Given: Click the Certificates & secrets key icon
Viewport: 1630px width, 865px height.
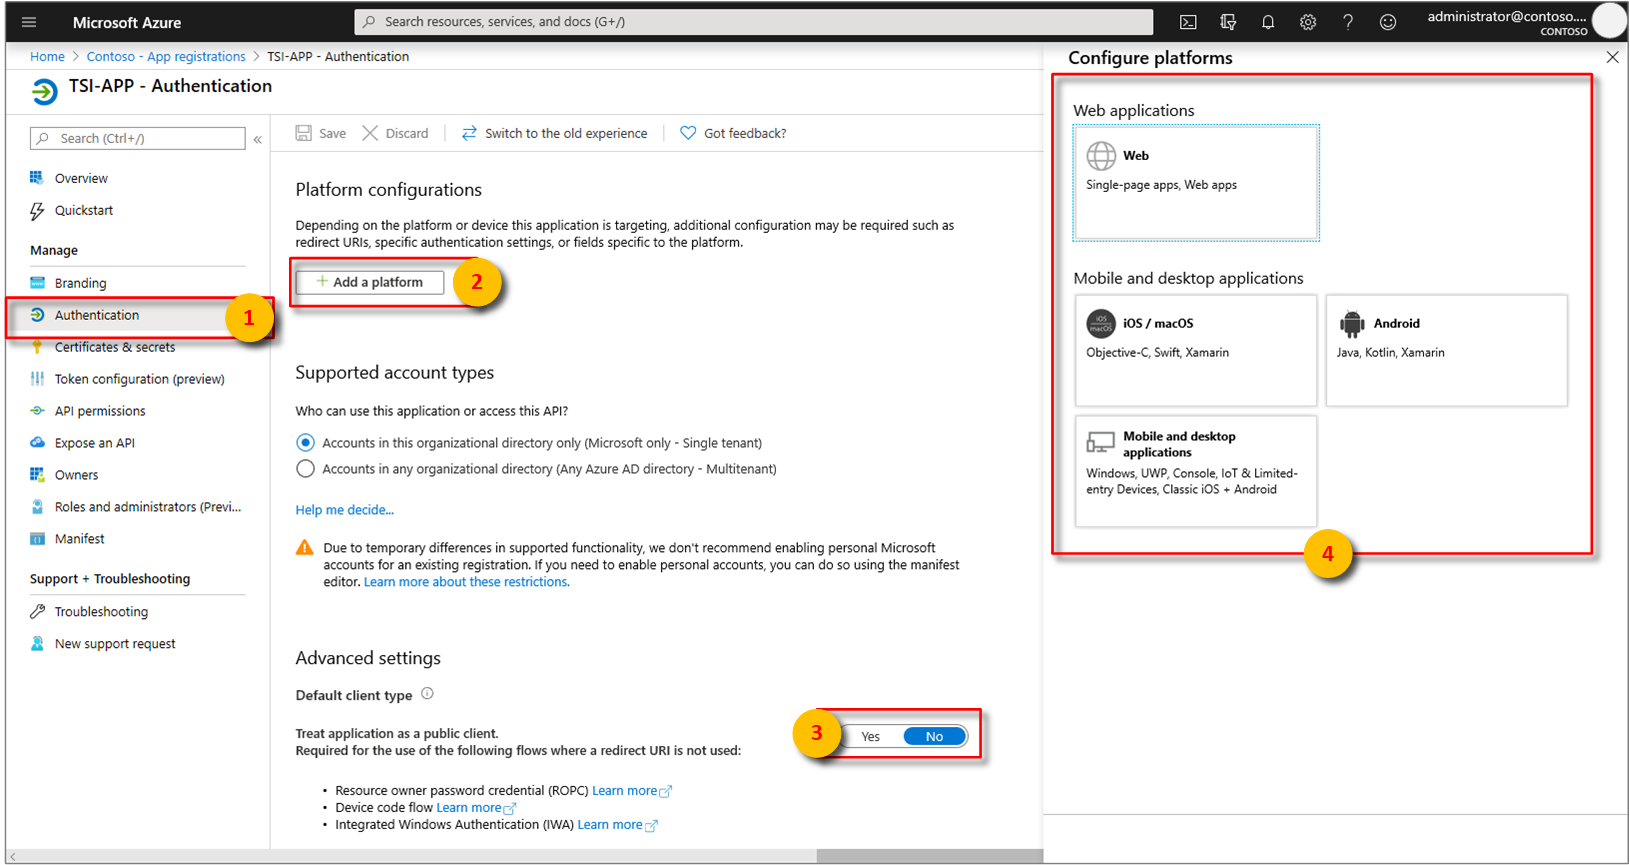Looking at the screenshot, I should coord(37,347).
